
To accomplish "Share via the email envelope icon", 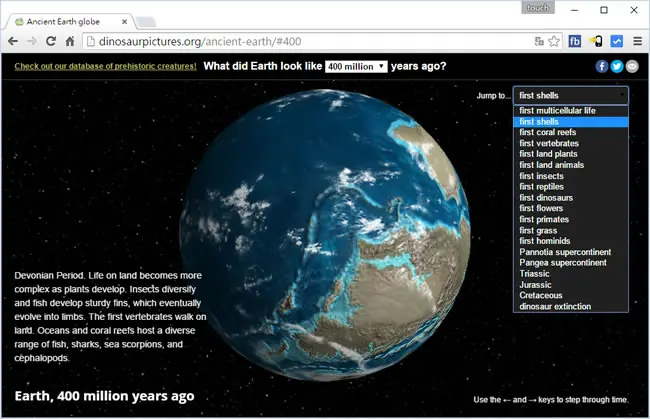I will [632, 66].
